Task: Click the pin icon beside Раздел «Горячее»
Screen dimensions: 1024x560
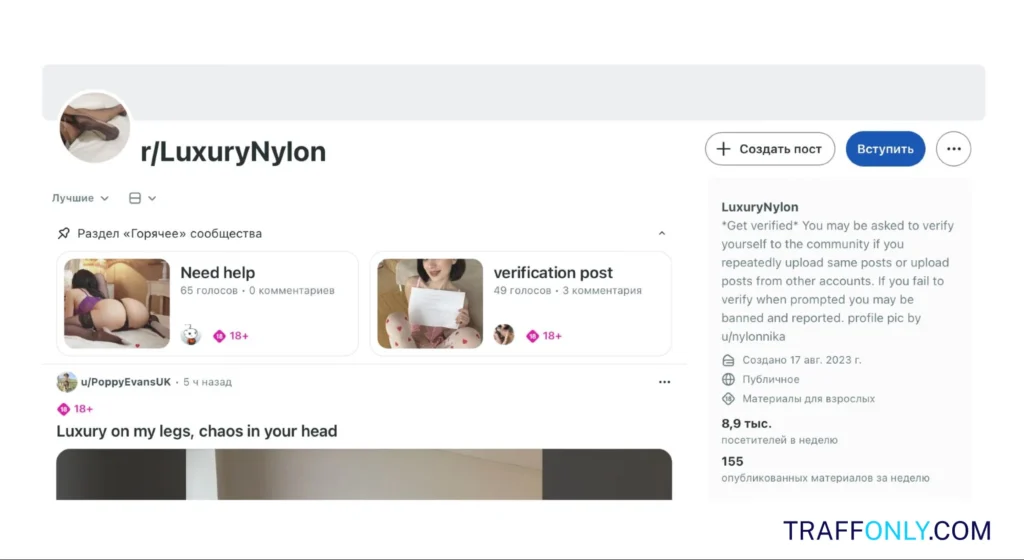Action: (64, 234)
